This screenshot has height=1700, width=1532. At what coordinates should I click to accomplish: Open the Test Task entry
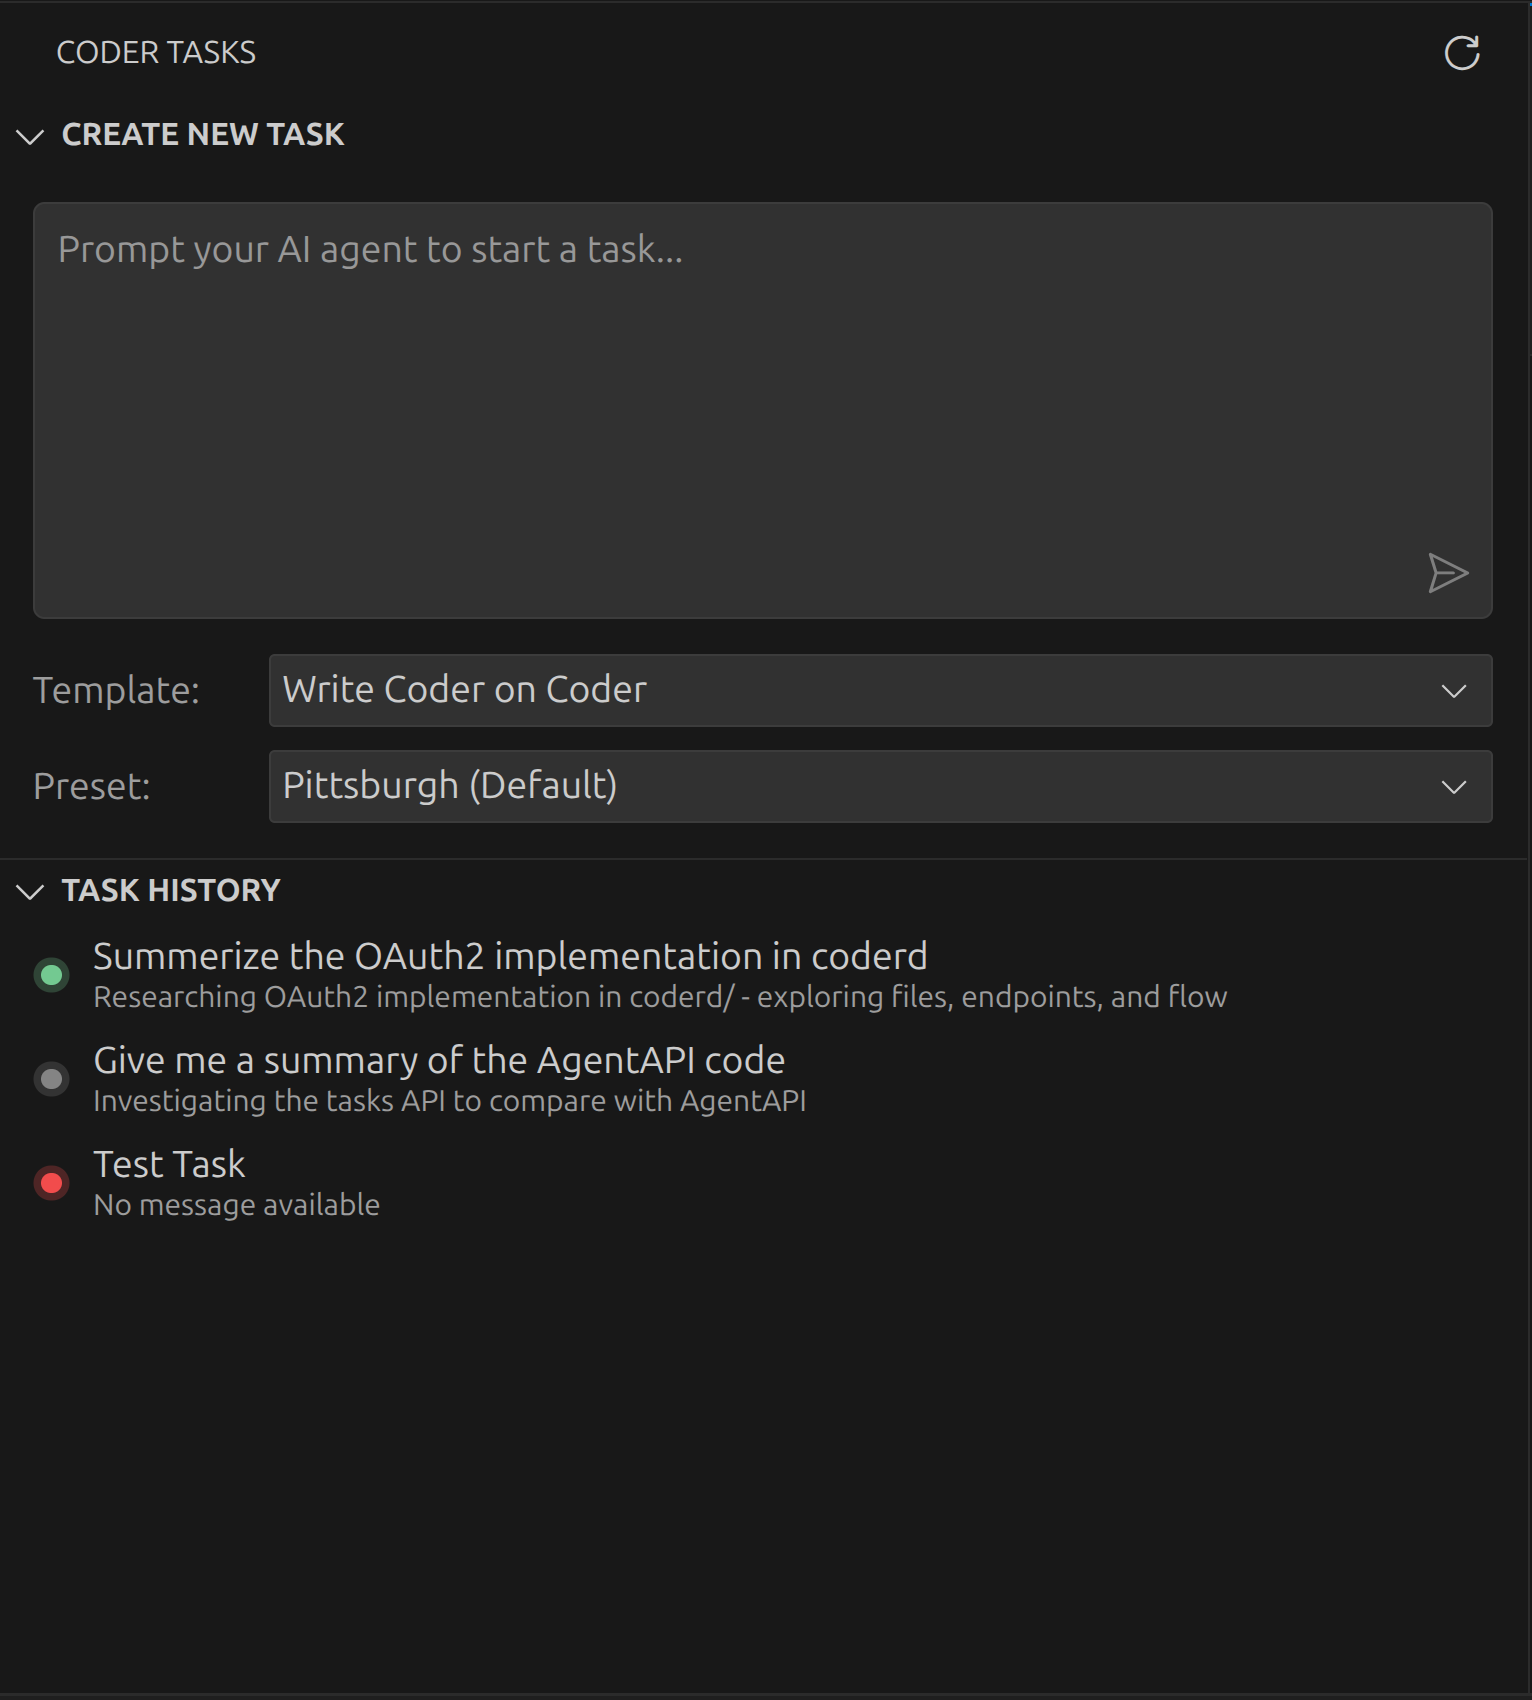click(x=169, y=1165)
